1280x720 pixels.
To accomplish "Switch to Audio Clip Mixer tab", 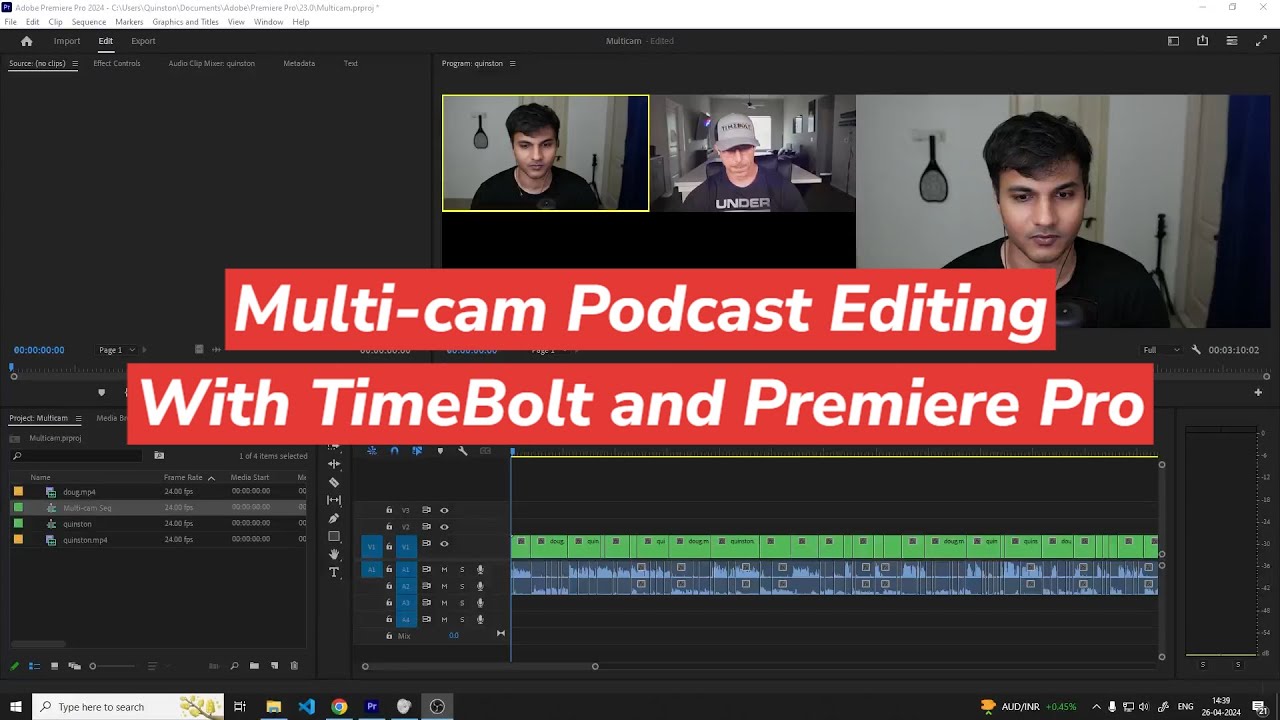I will [211, 63].
